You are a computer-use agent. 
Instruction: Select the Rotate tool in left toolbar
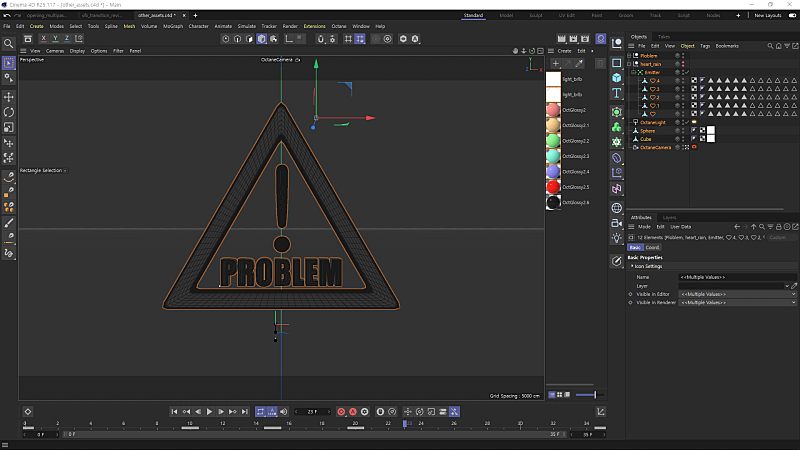(x=9, y=112)
